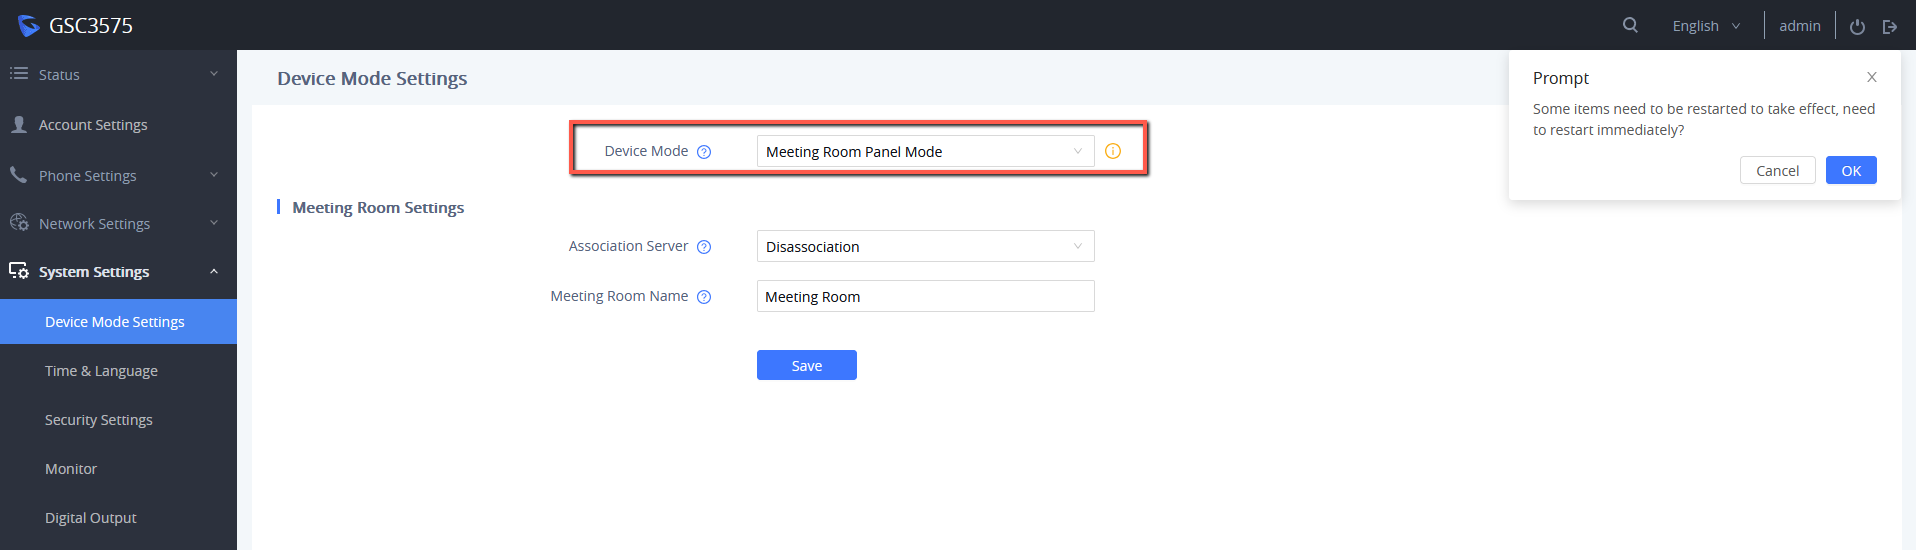Open the Network Settings menu

pos(118,223)
